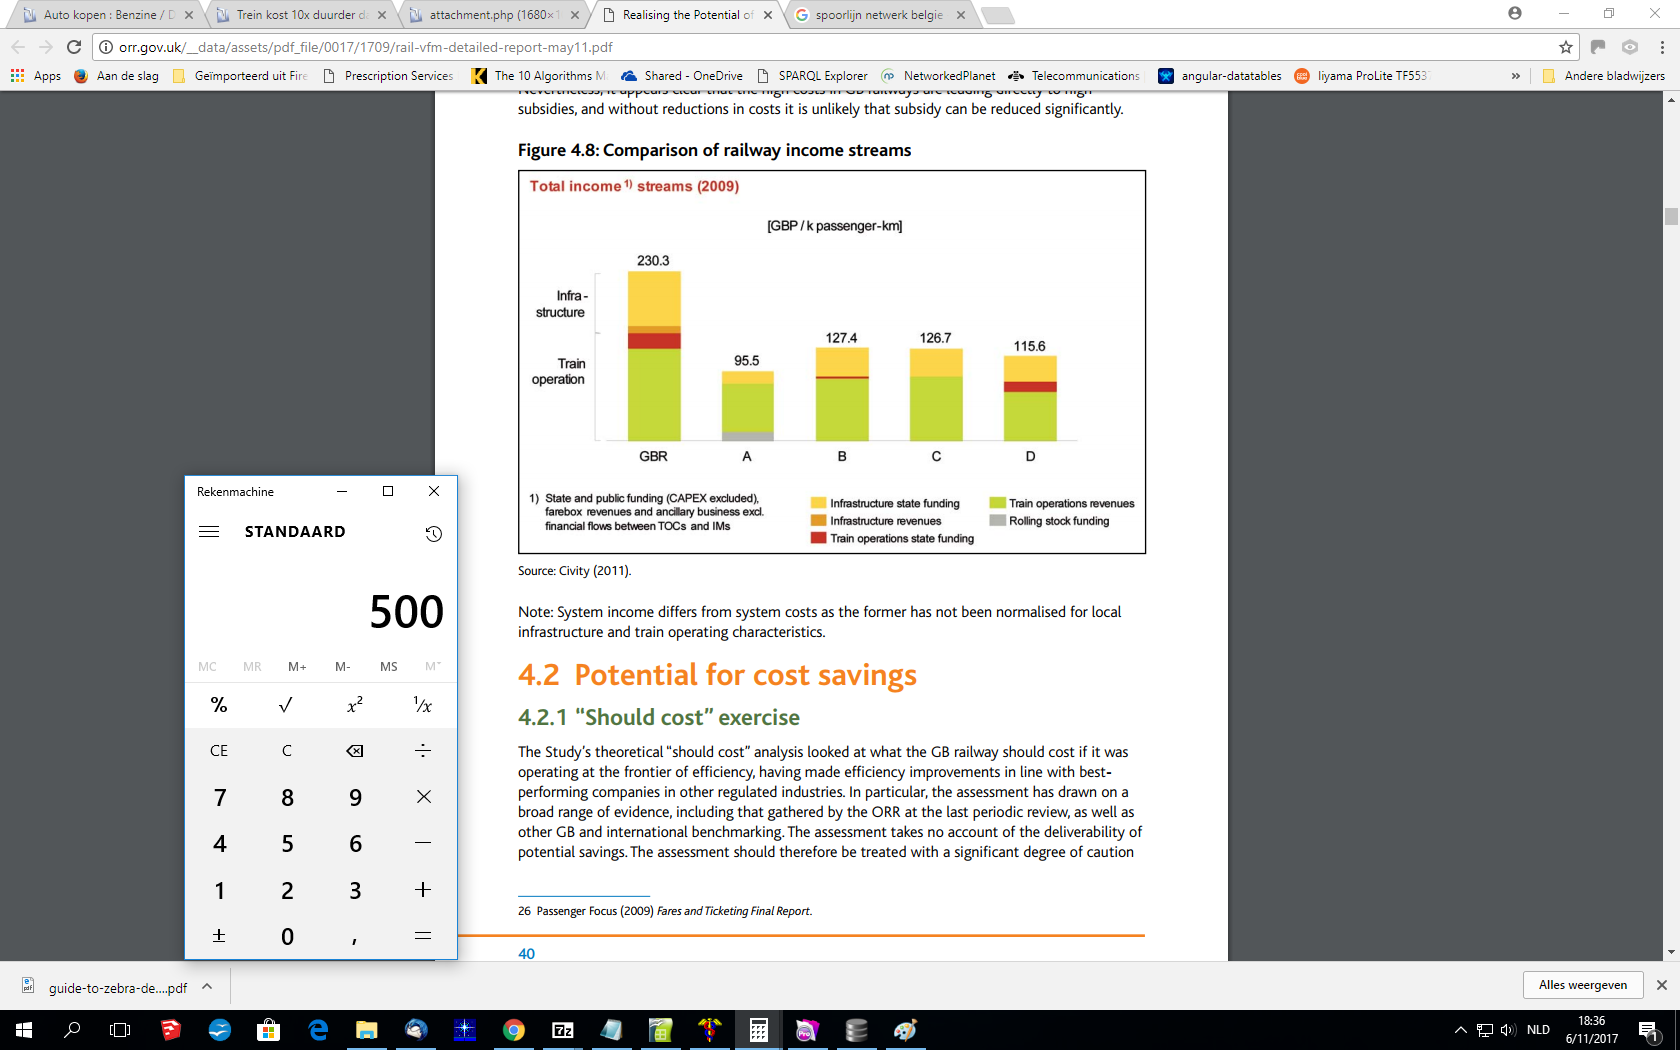Click the digit 7 key
Viewport: 1680px width, 1050px height.
pos(219,797)
